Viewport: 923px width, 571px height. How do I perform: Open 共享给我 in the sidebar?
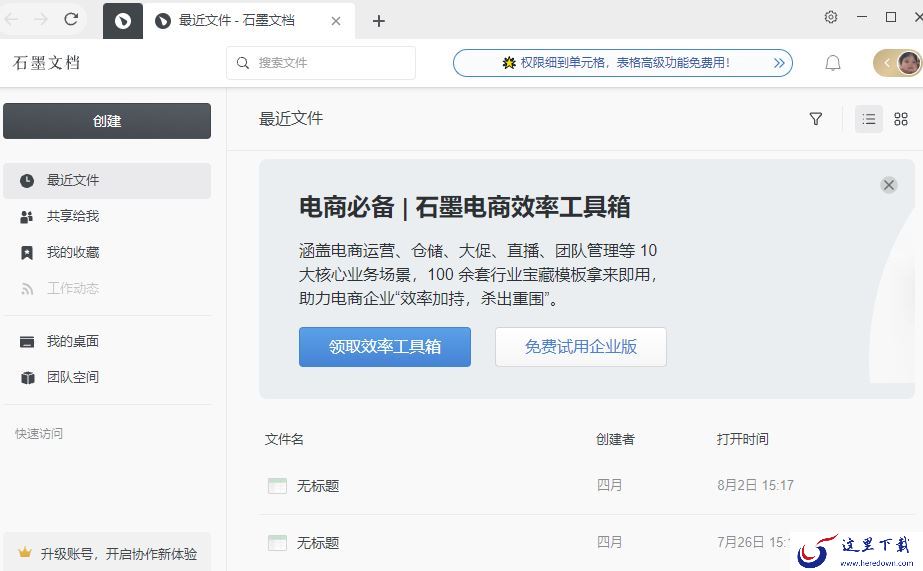point(107,217)
